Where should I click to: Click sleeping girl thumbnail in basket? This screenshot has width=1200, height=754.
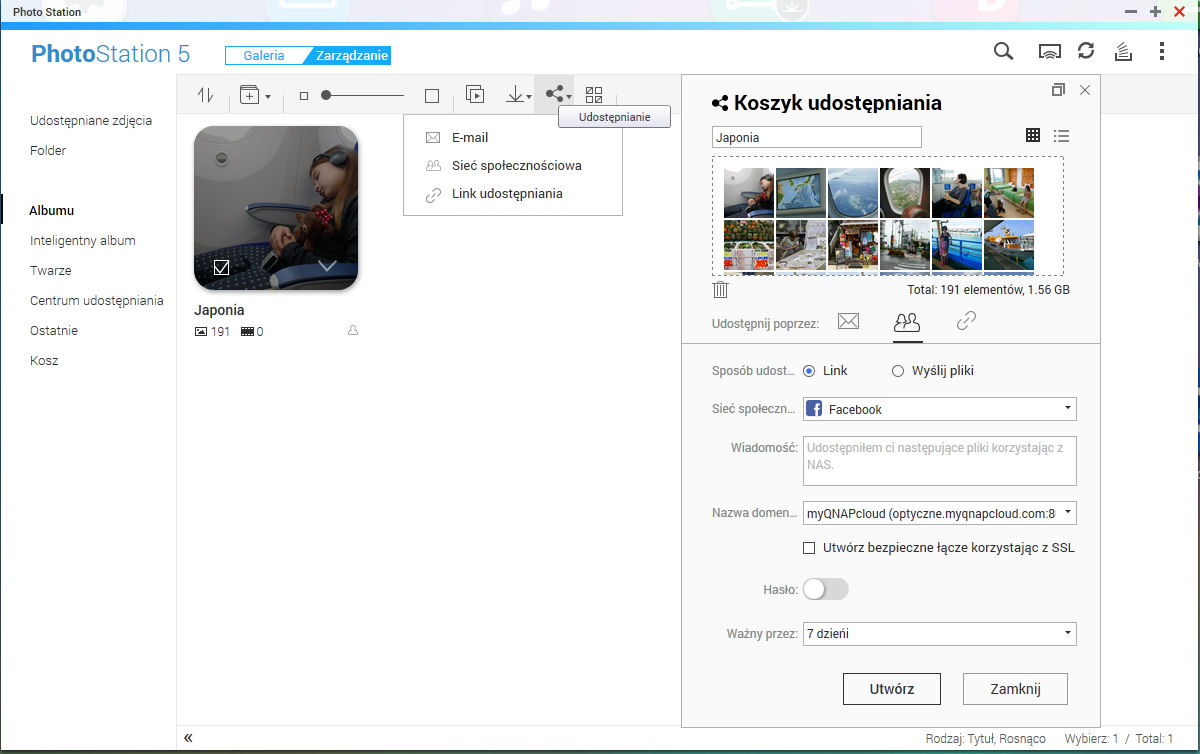click(x=748, y=193)
